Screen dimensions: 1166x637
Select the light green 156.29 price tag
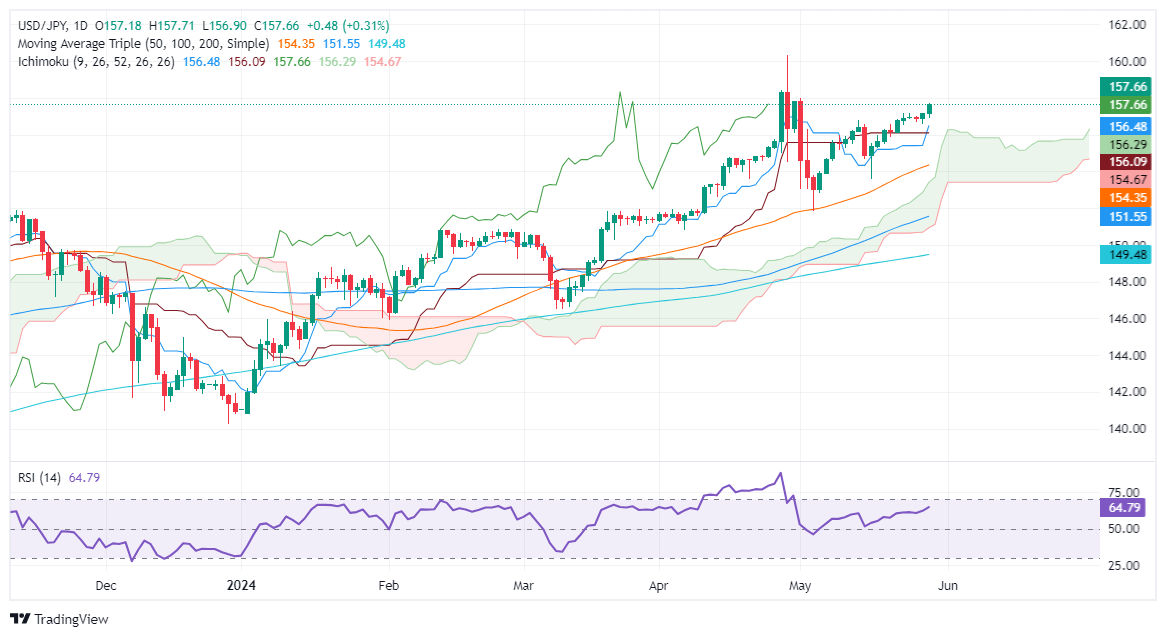1127,144
